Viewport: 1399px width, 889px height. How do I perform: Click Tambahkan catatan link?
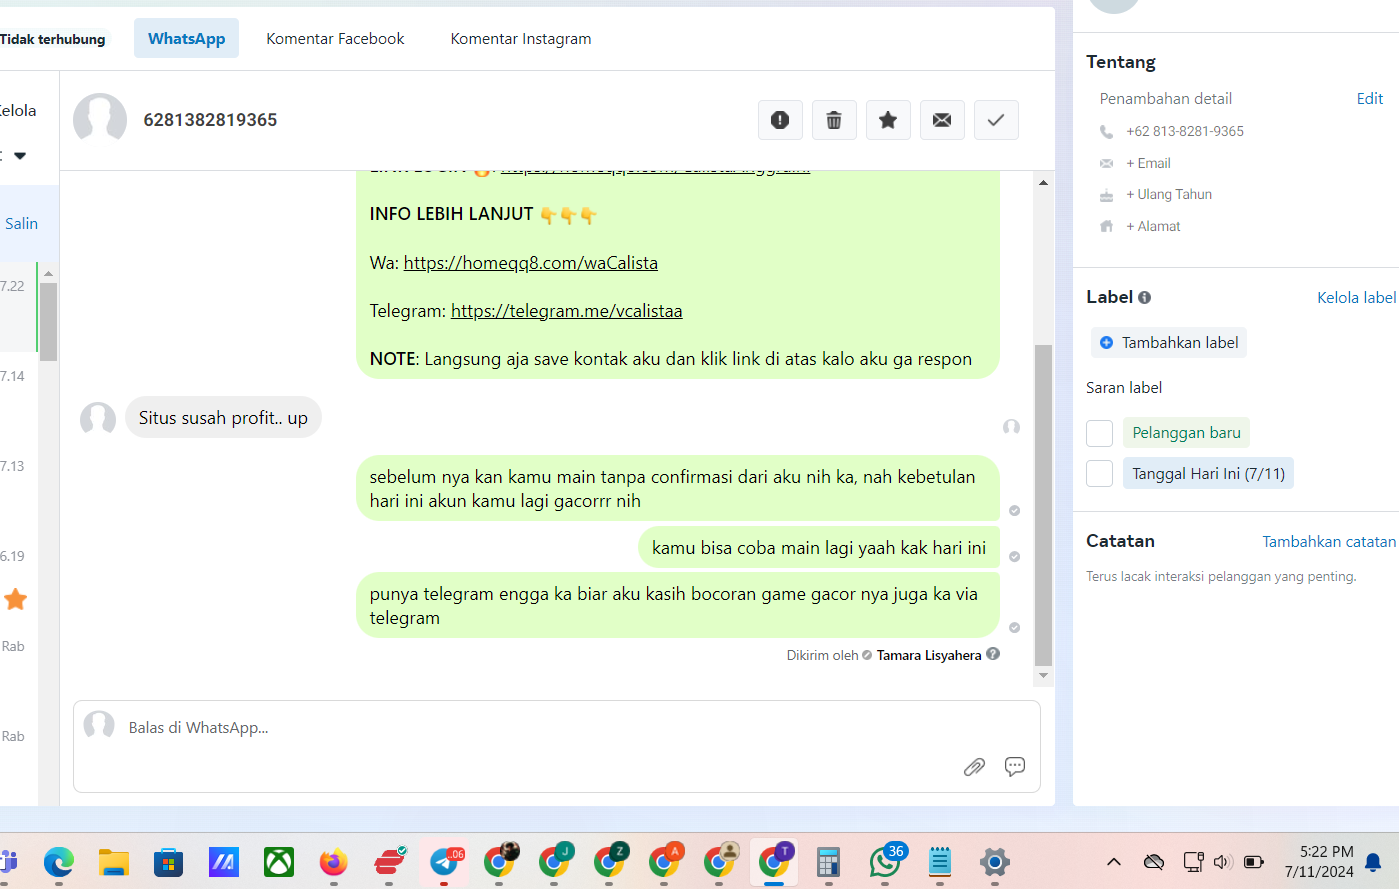(x=1329, y=542)
